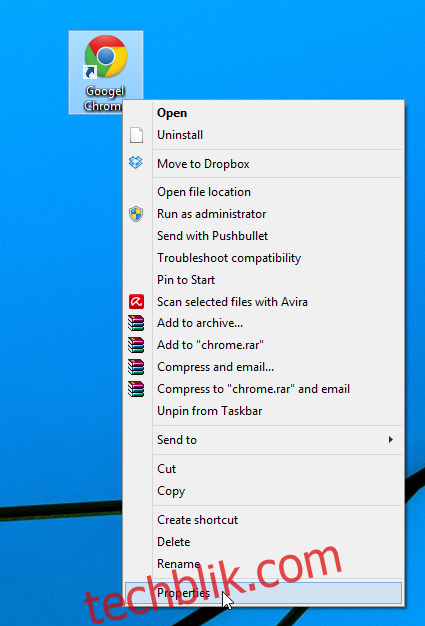Choose Compress to "chrome.rar" and email

tap(263, 389)
